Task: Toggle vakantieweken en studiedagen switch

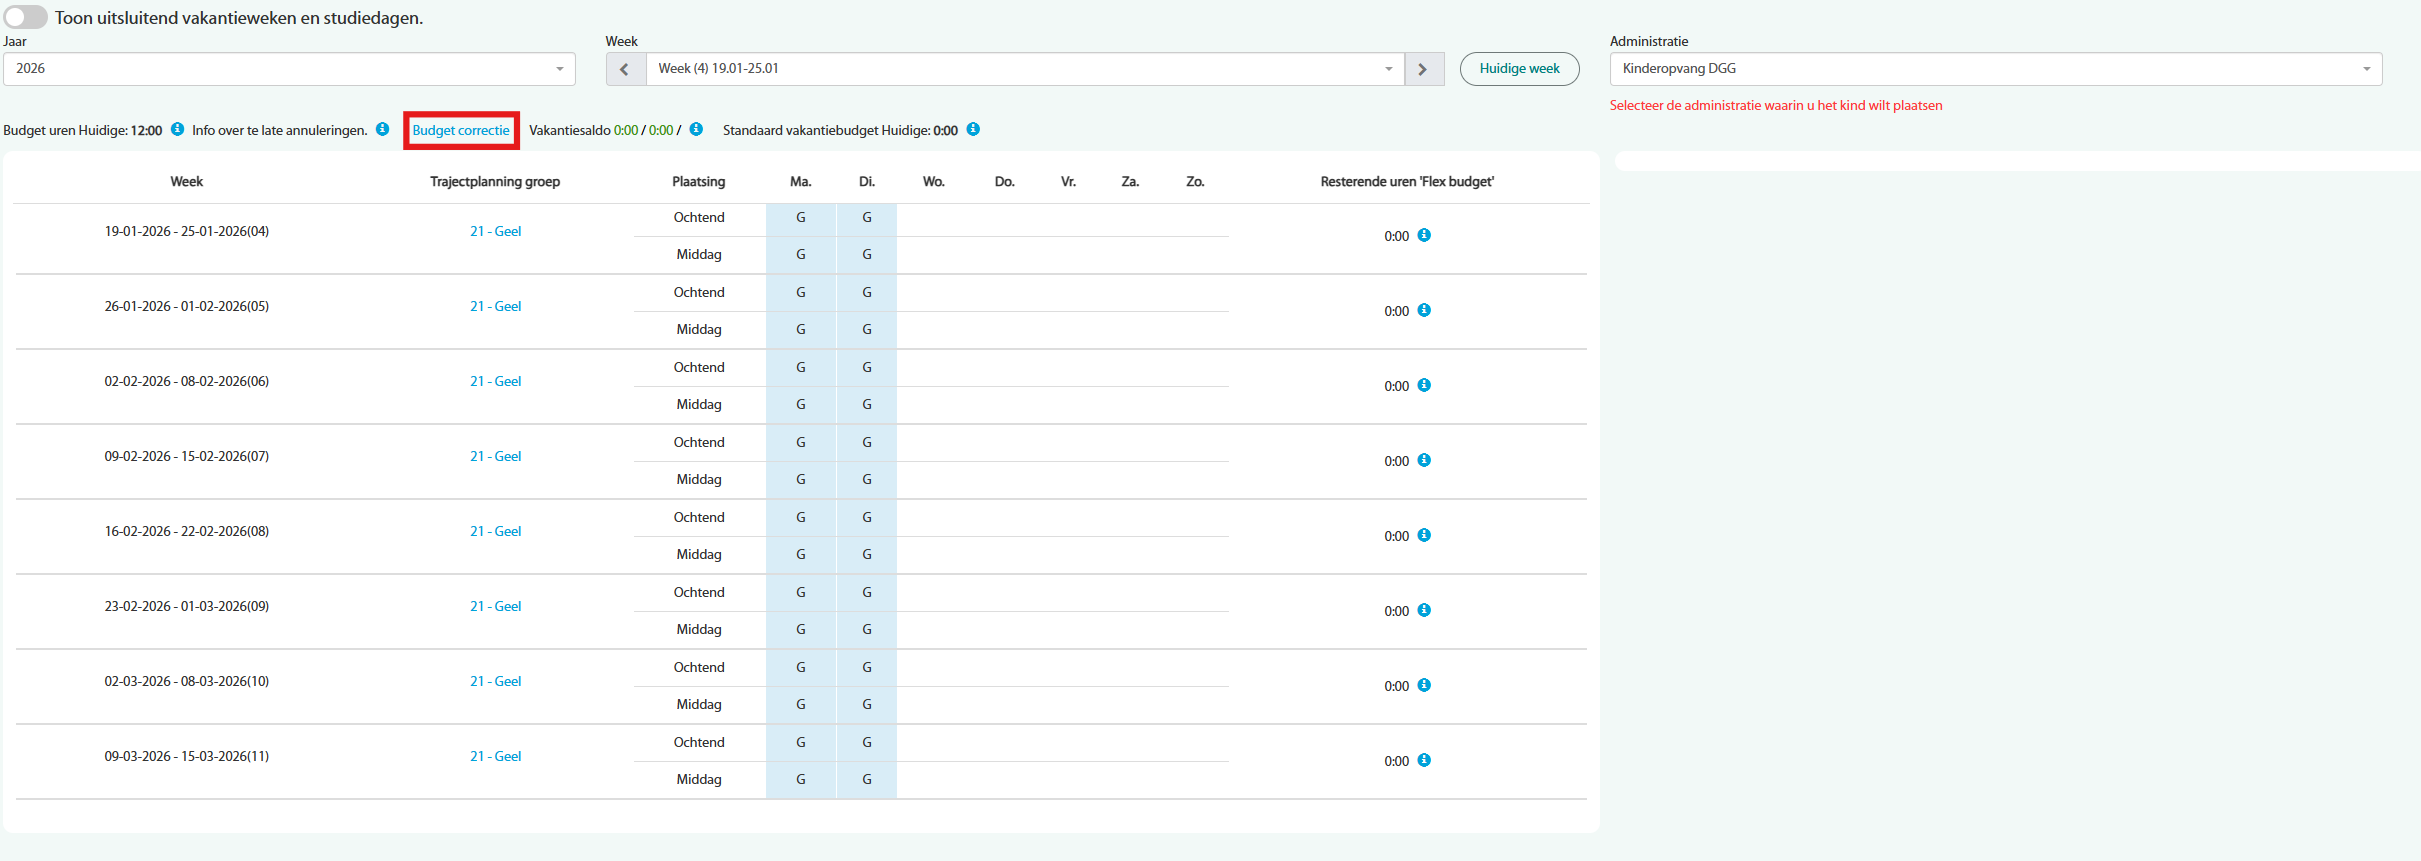Action: point(26,17)
